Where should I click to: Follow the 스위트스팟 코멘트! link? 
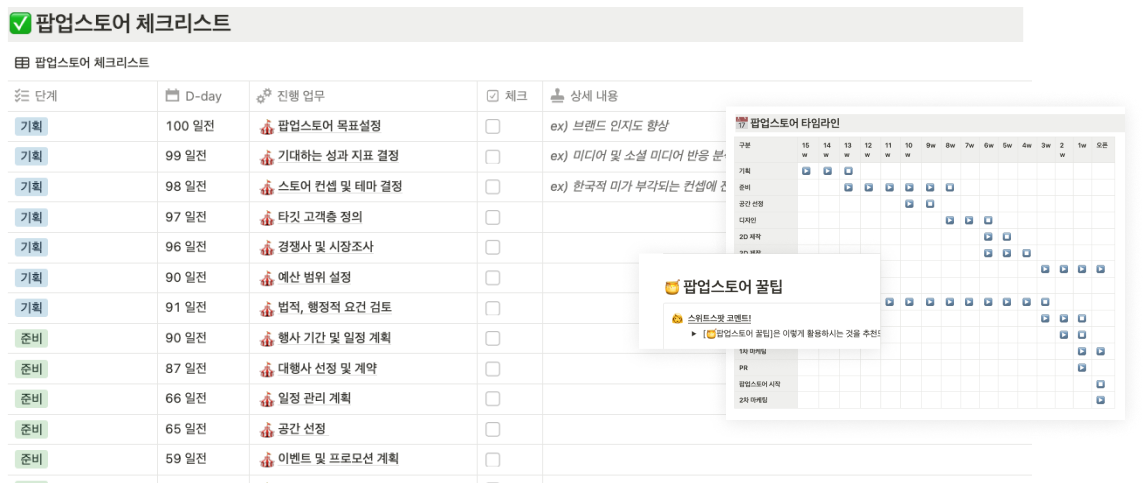[719, 319]
